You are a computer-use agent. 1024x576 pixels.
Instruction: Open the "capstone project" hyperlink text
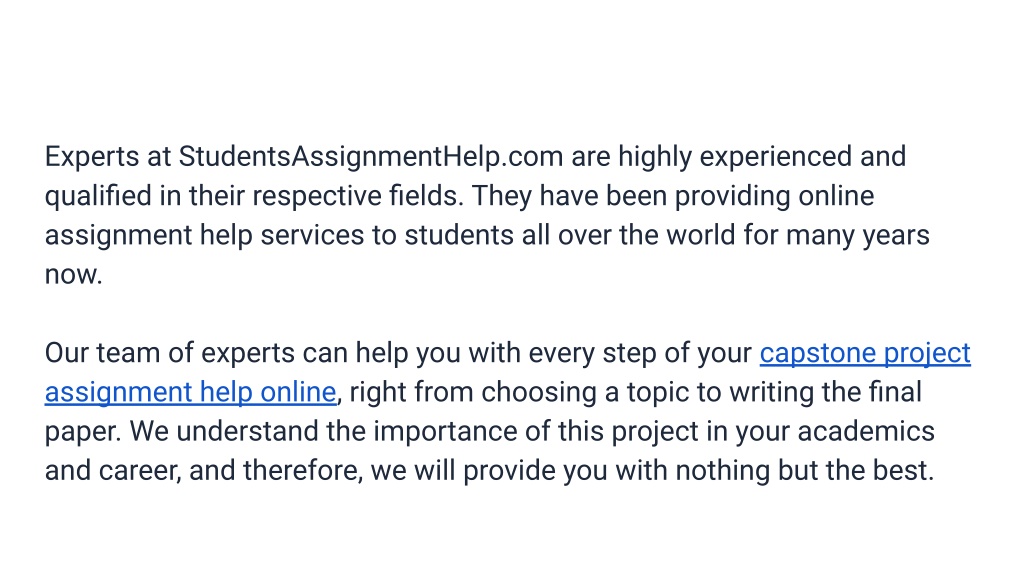coord(865,354)
